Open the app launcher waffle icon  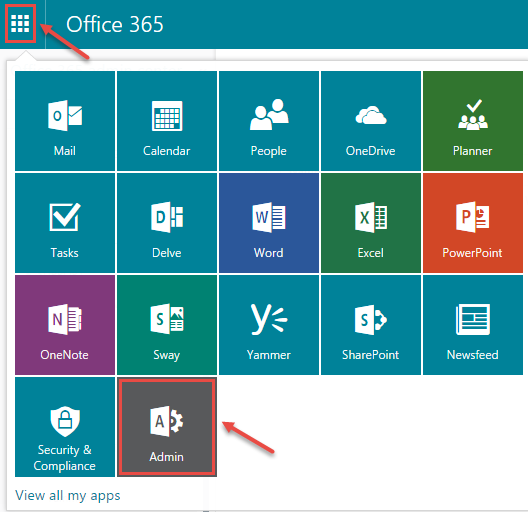pos(20,24)
